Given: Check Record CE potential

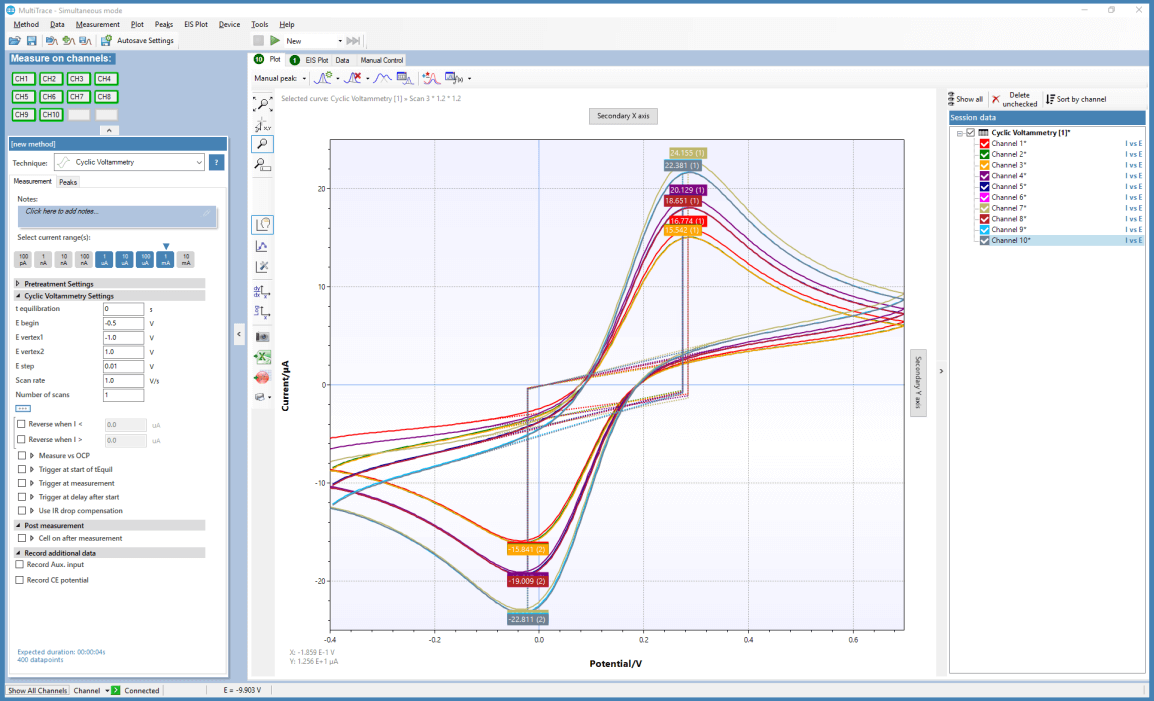Looking at the screenshot, I should tap(20, 580).
